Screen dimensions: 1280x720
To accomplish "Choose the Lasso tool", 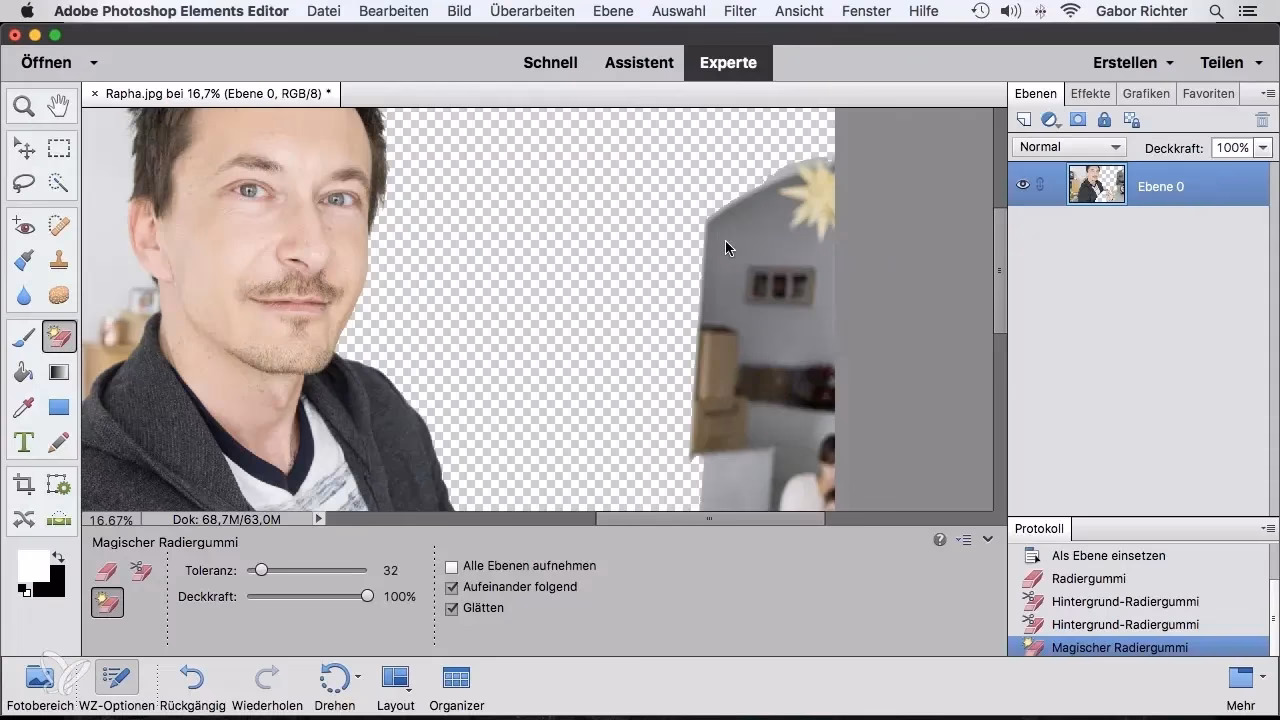I will (24, 182).
